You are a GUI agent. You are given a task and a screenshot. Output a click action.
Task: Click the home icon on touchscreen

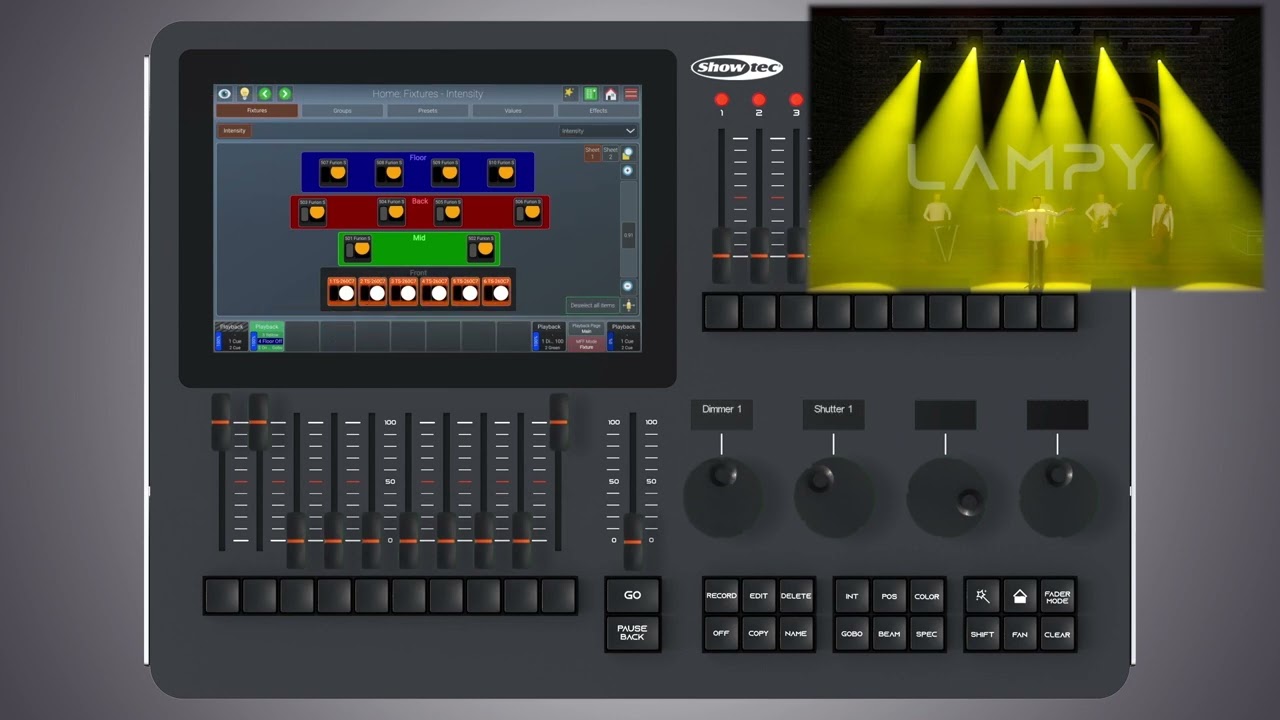coord(611,94)
